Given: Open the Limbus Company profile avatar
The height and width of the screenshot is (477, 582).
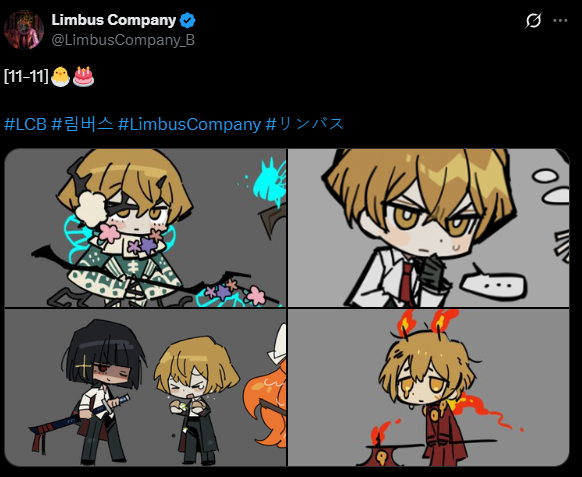Looking at the screenshot, I should click(24, 30).
